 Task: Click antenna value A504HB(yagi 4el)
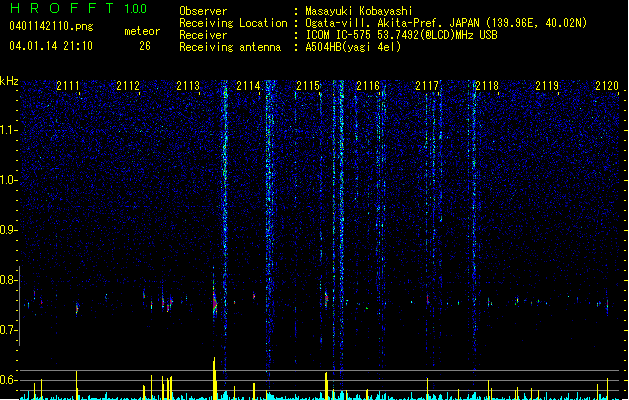tap(353, 47)
